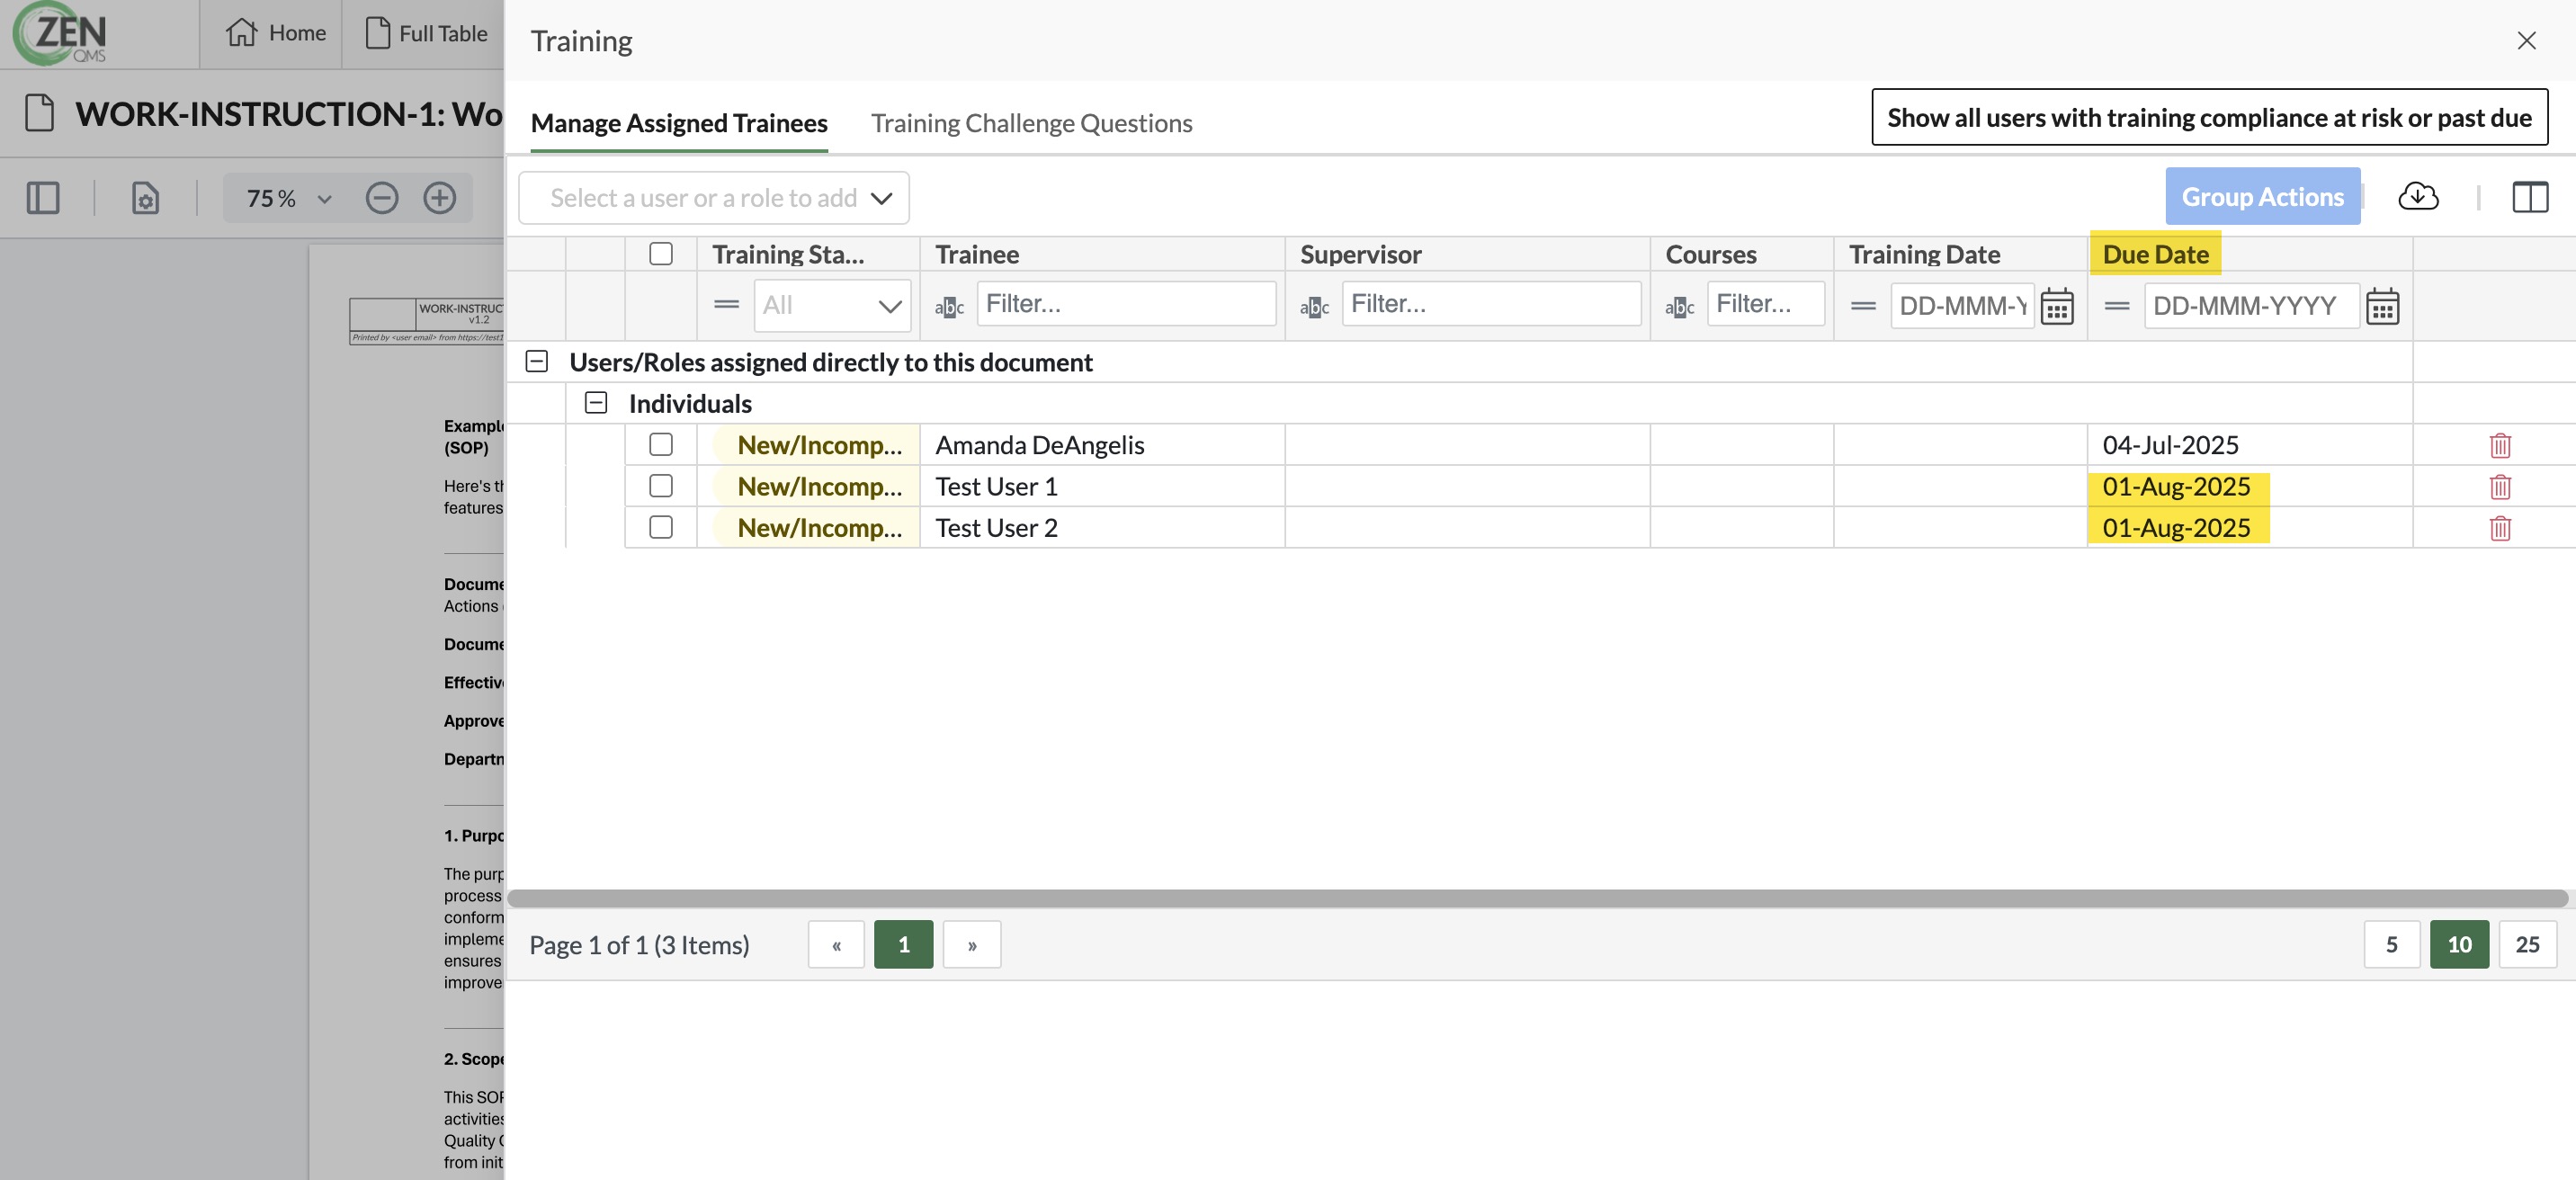
Task: Click the horizontal scrollbar of the table
Action: 1537,898
